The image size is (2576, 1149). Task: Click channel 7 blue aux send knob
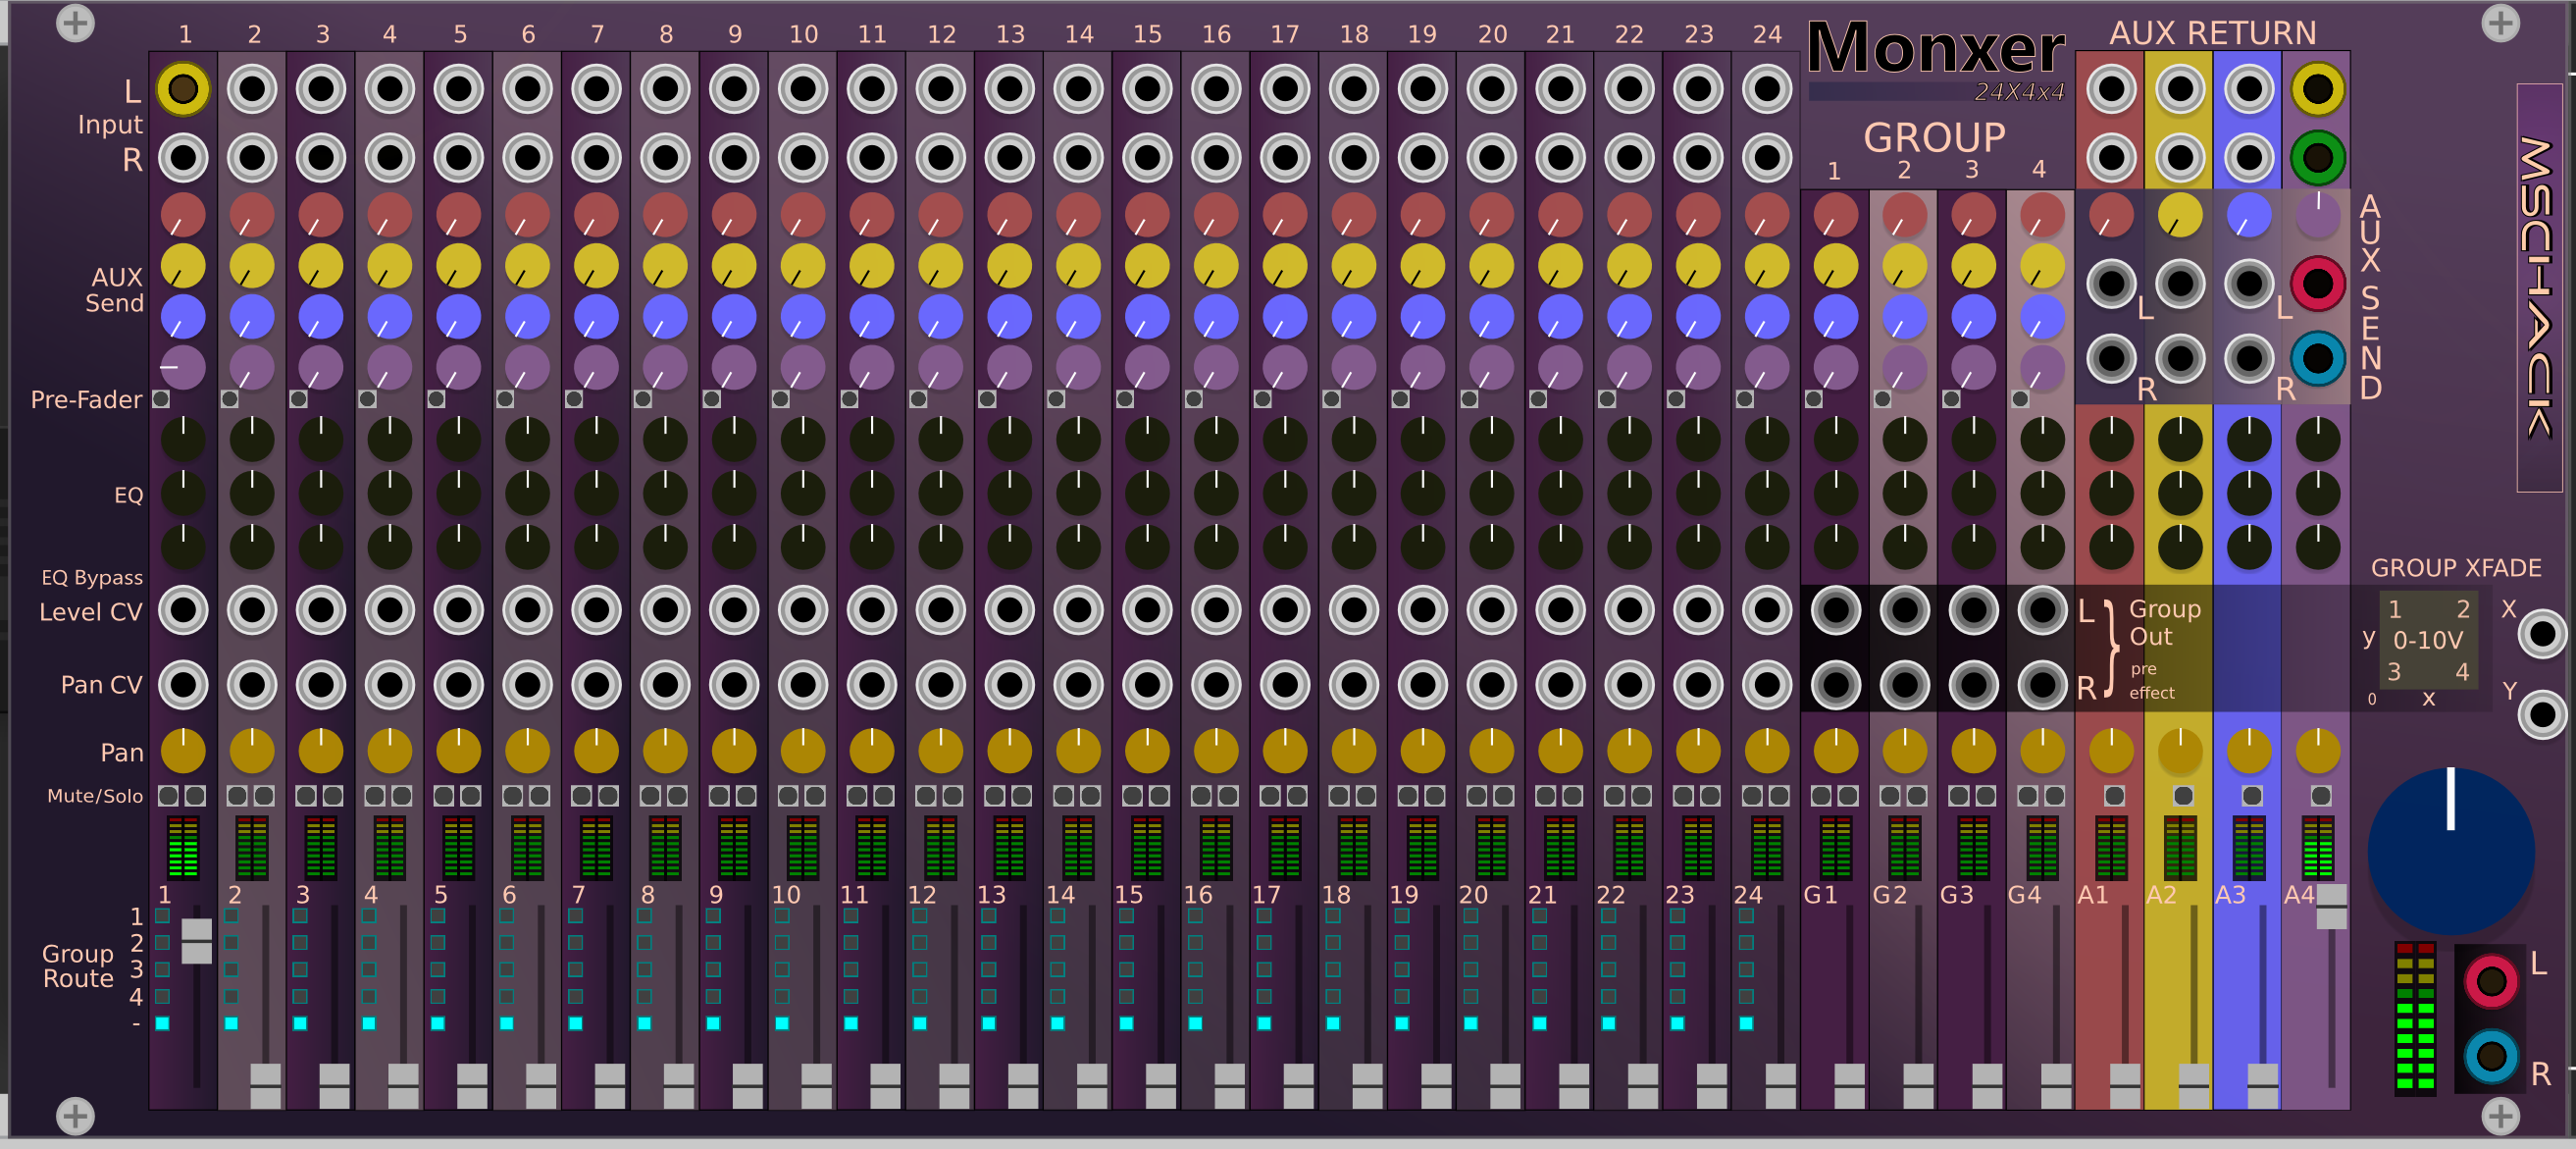click(596, 317)
